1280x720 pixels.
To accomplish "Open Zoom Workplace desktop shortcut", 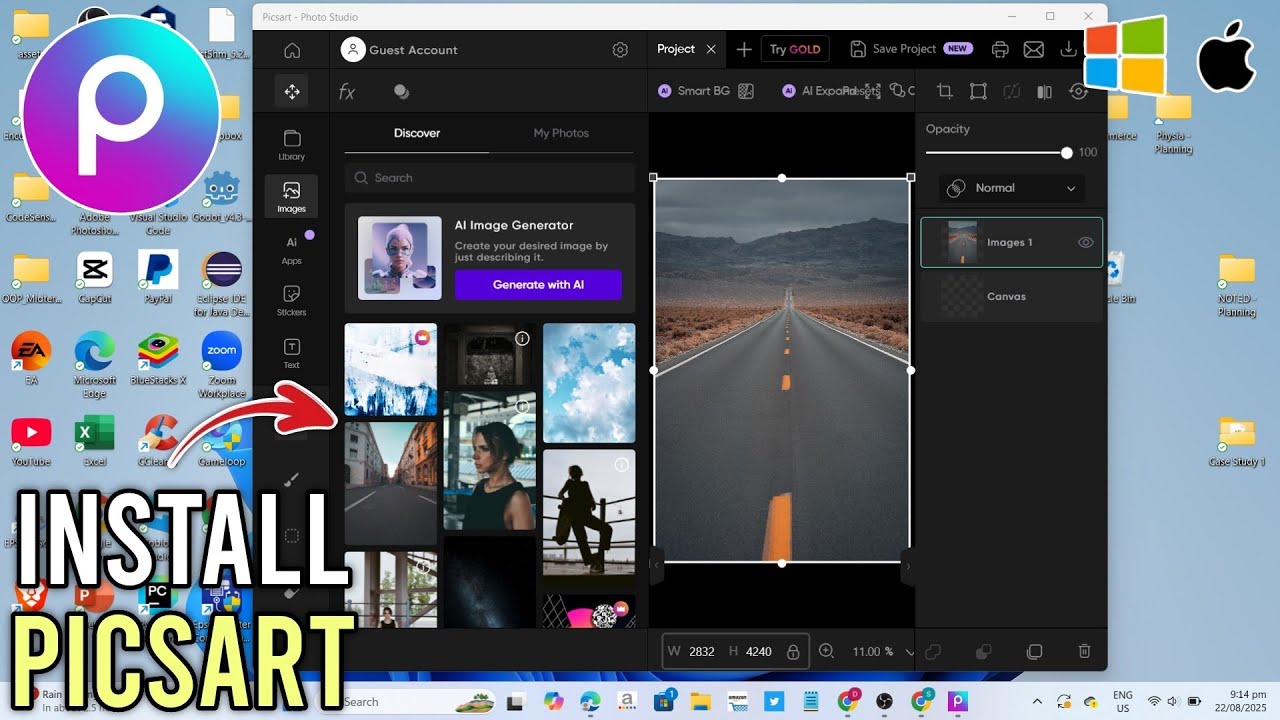I will [222, 366].
